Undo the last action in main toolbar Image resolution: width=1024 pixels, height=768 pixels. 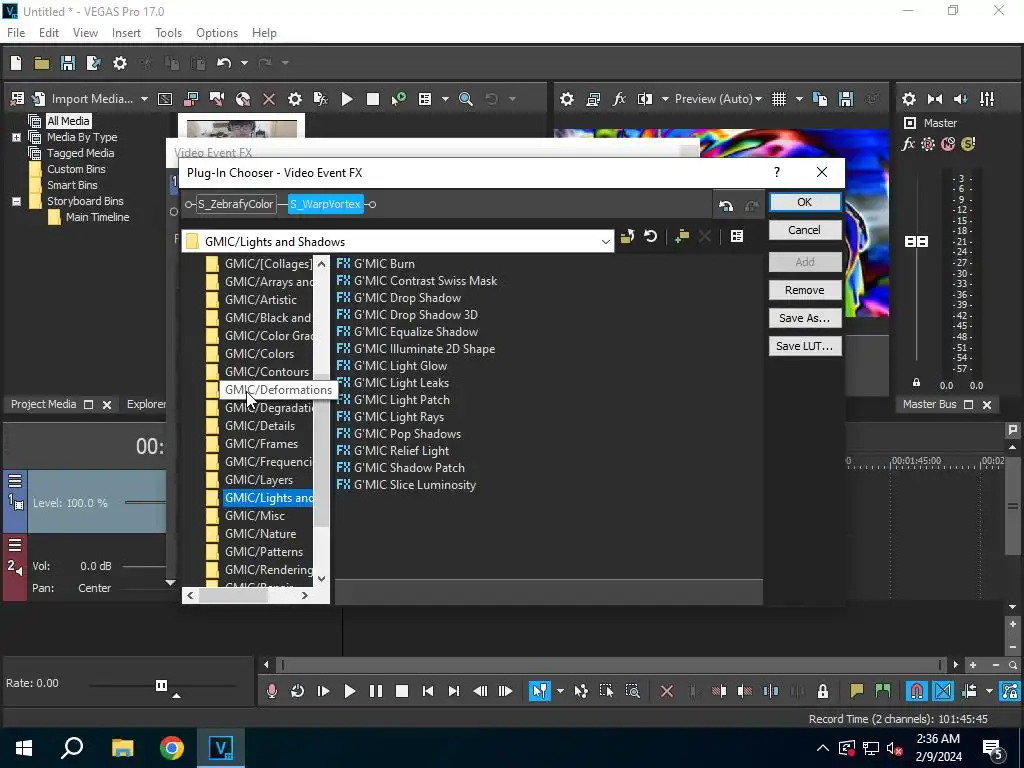click(x=224, y=63)
